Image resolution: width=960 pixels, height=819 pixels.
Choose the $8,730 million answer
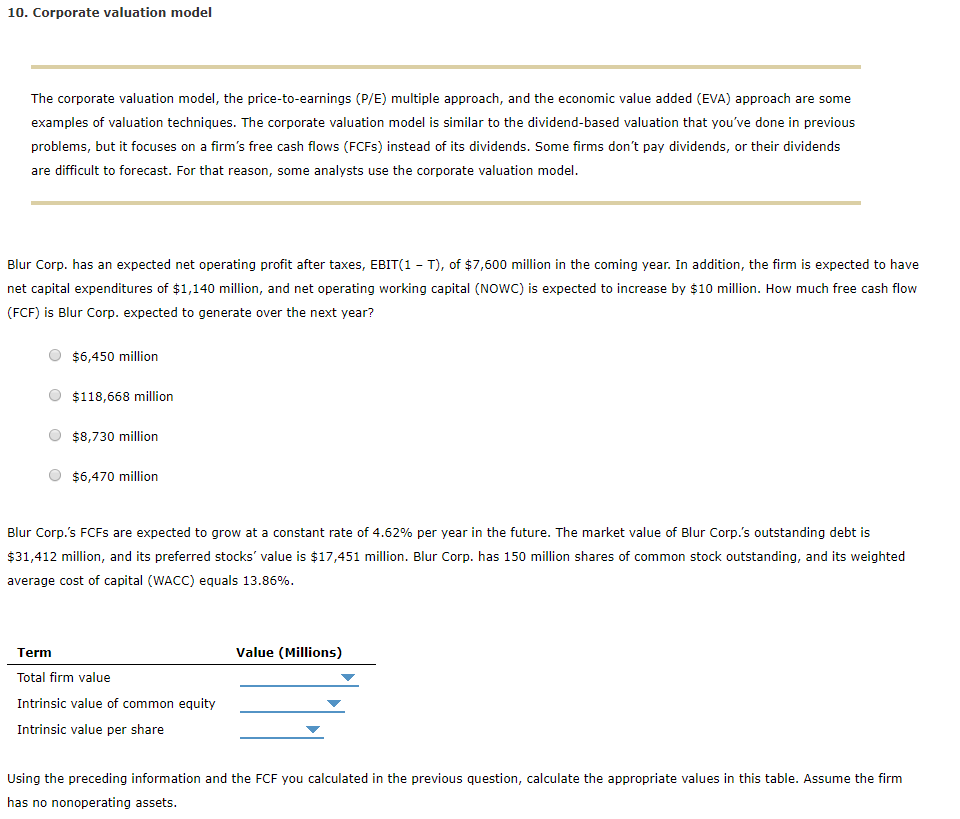tap(55, 435)
